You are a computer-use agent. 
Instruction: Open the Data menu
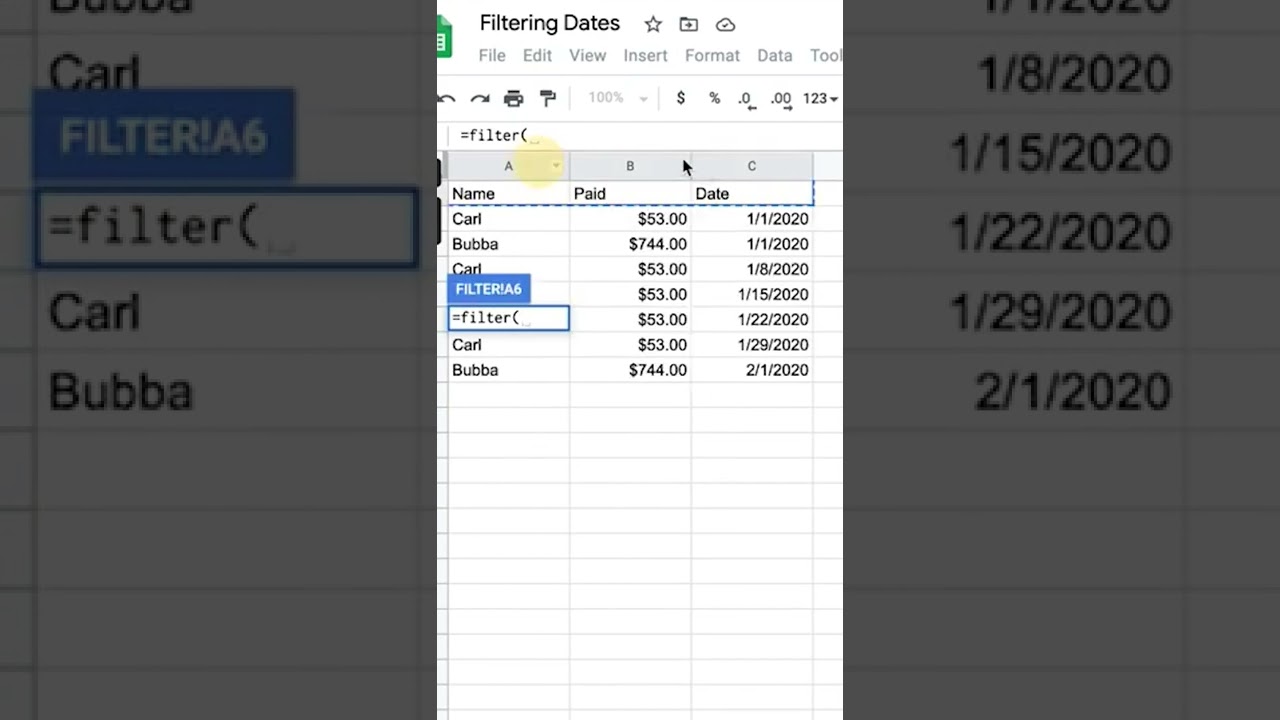click(774, 56)
